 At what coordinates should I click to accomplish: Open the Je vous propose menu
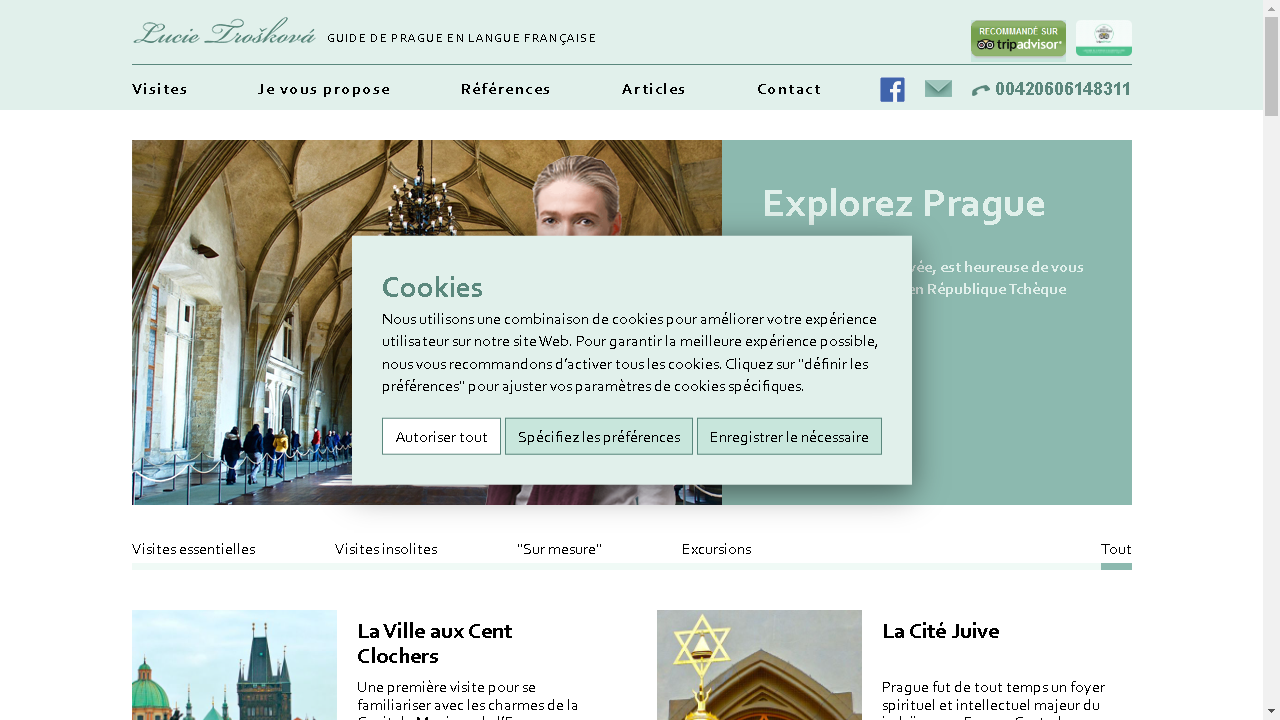[324, 89]
